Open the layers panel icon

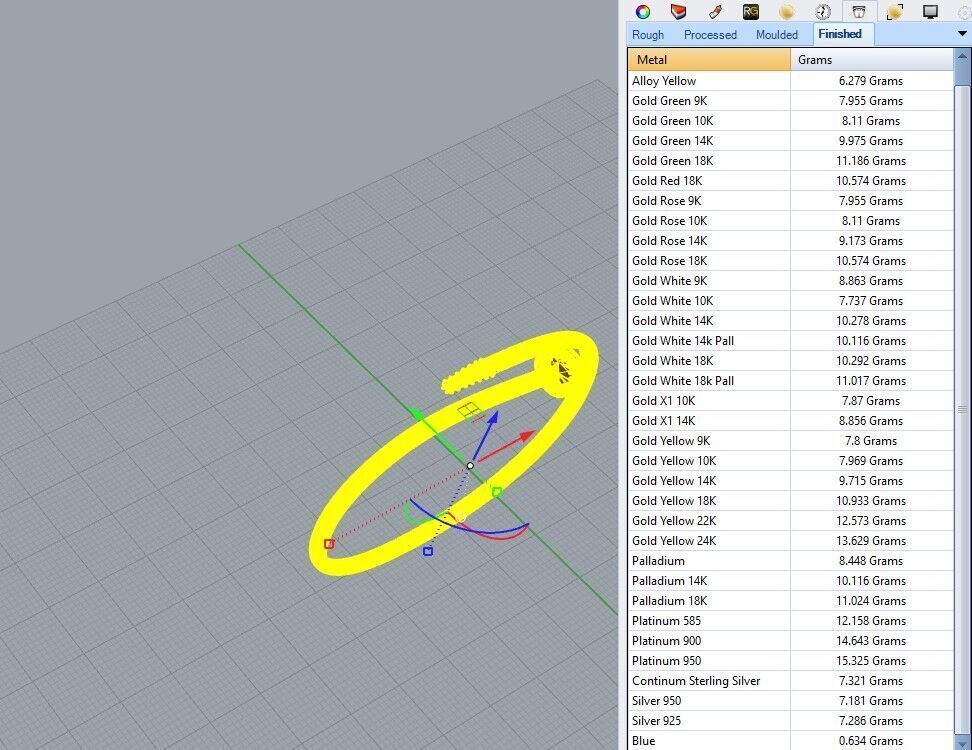point(679,11)
